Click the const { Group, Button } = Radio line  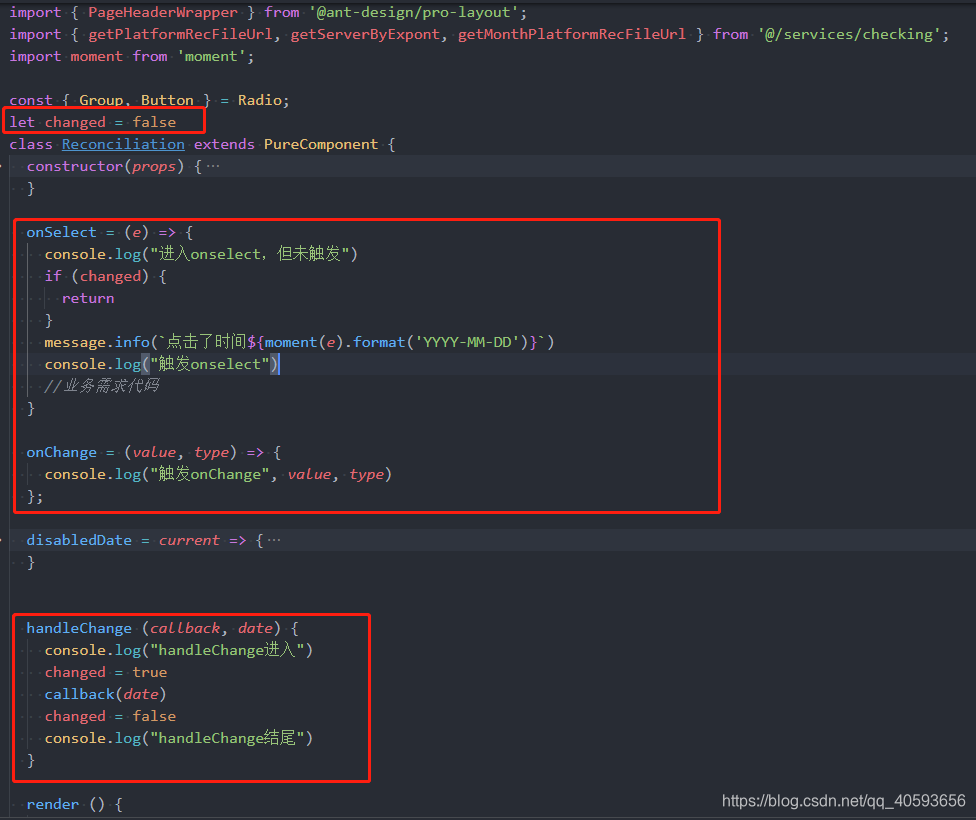click(149, 100)
